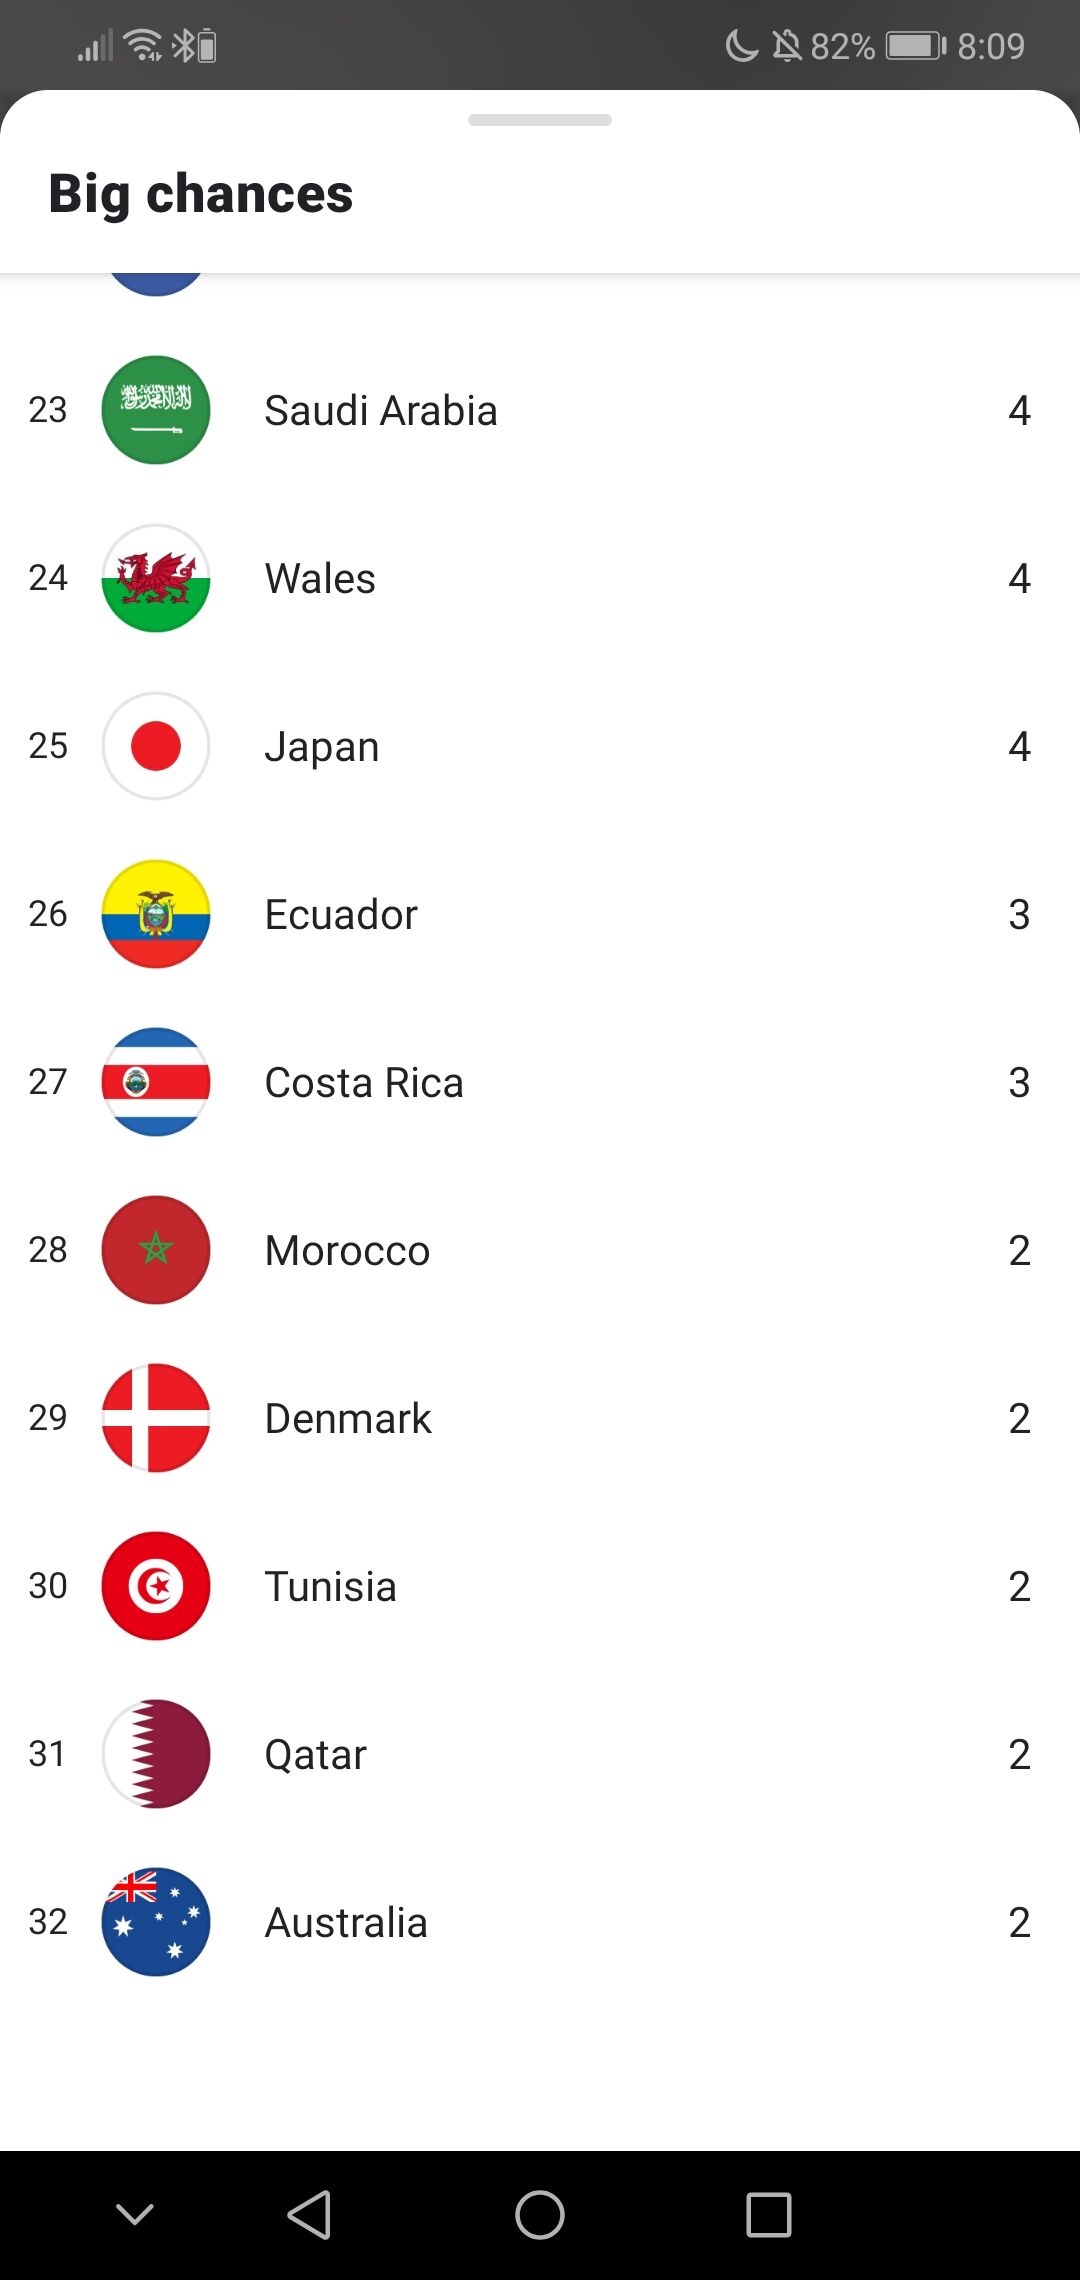
Task: Tap Australia's big chances count 2
Action: (1019, 1922)
